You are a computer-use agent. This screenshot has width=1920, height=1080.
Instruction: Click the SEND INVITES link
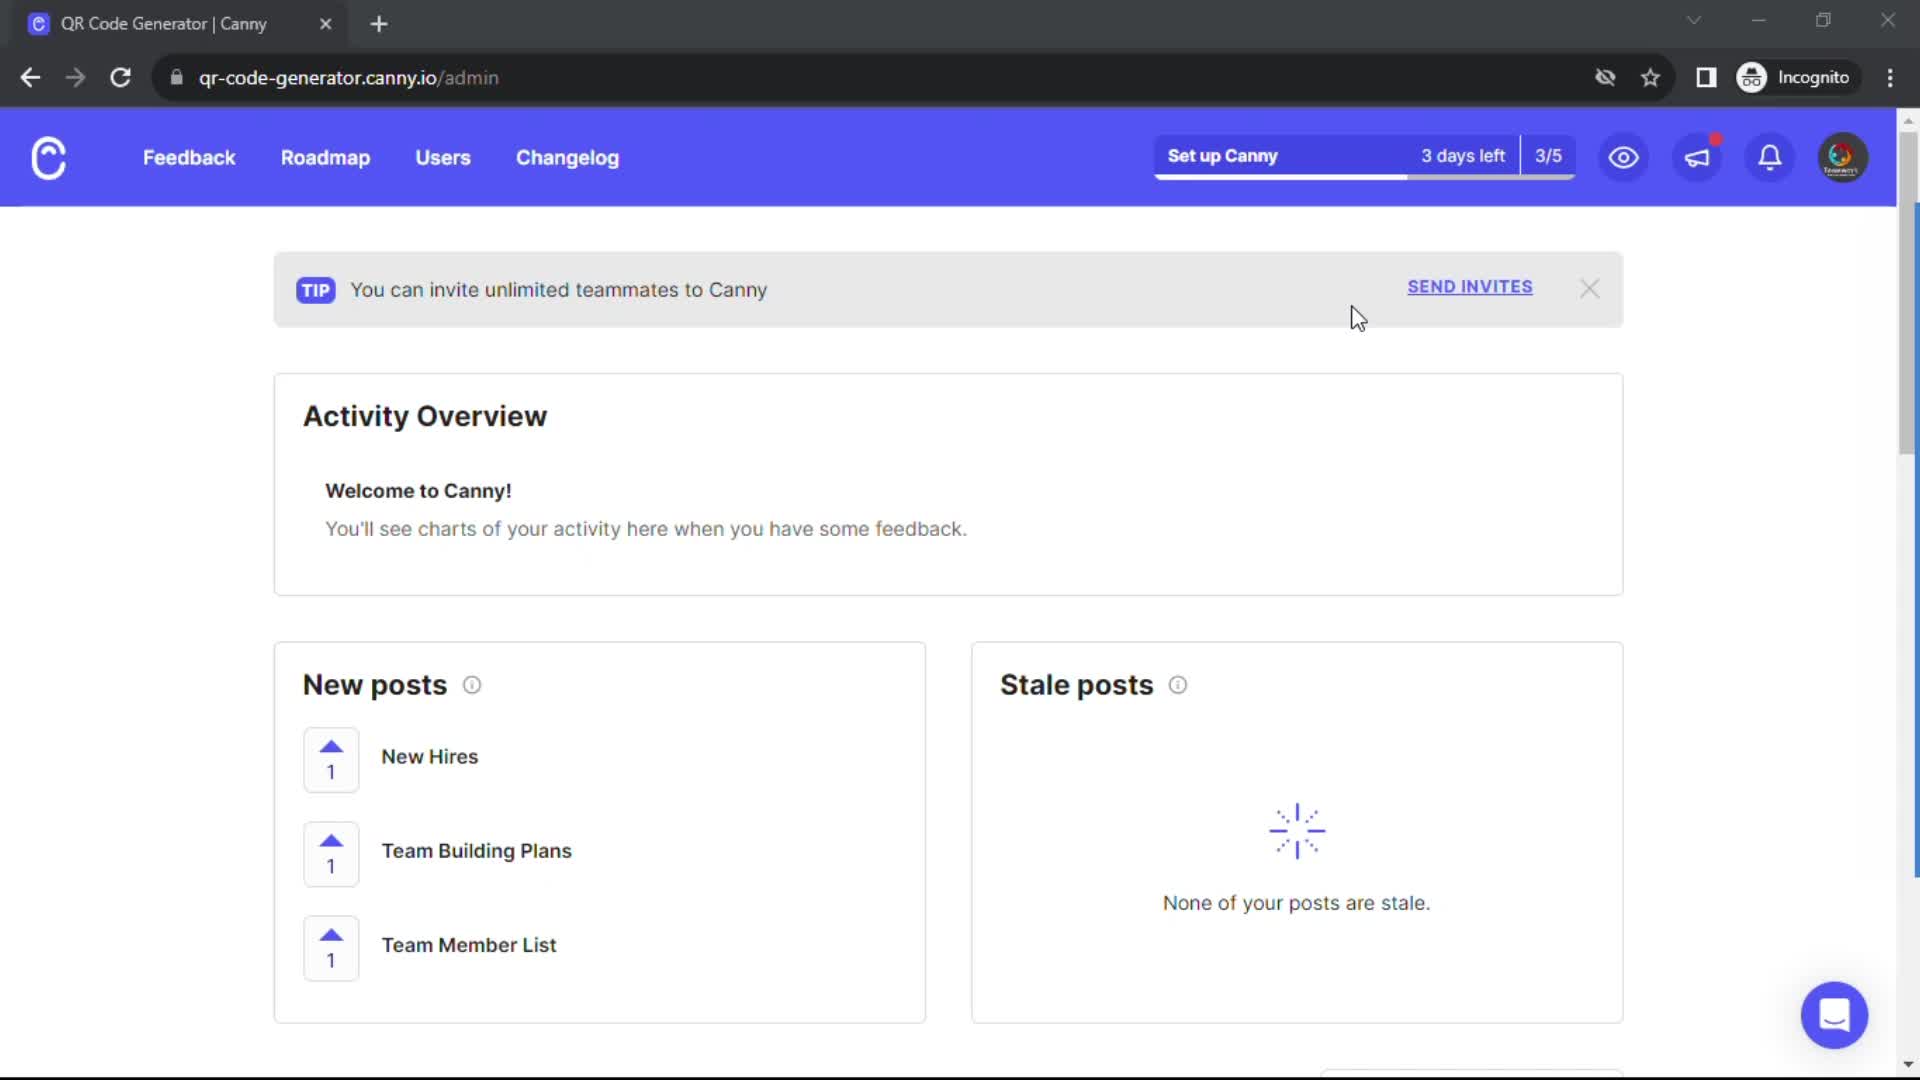(1470, 287)
